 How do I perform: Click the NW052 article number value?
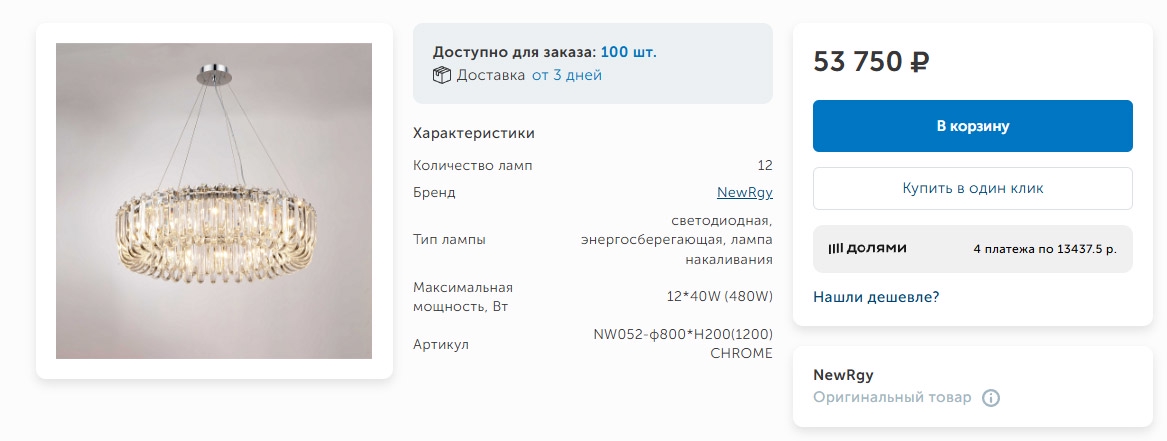click(683, 344)
